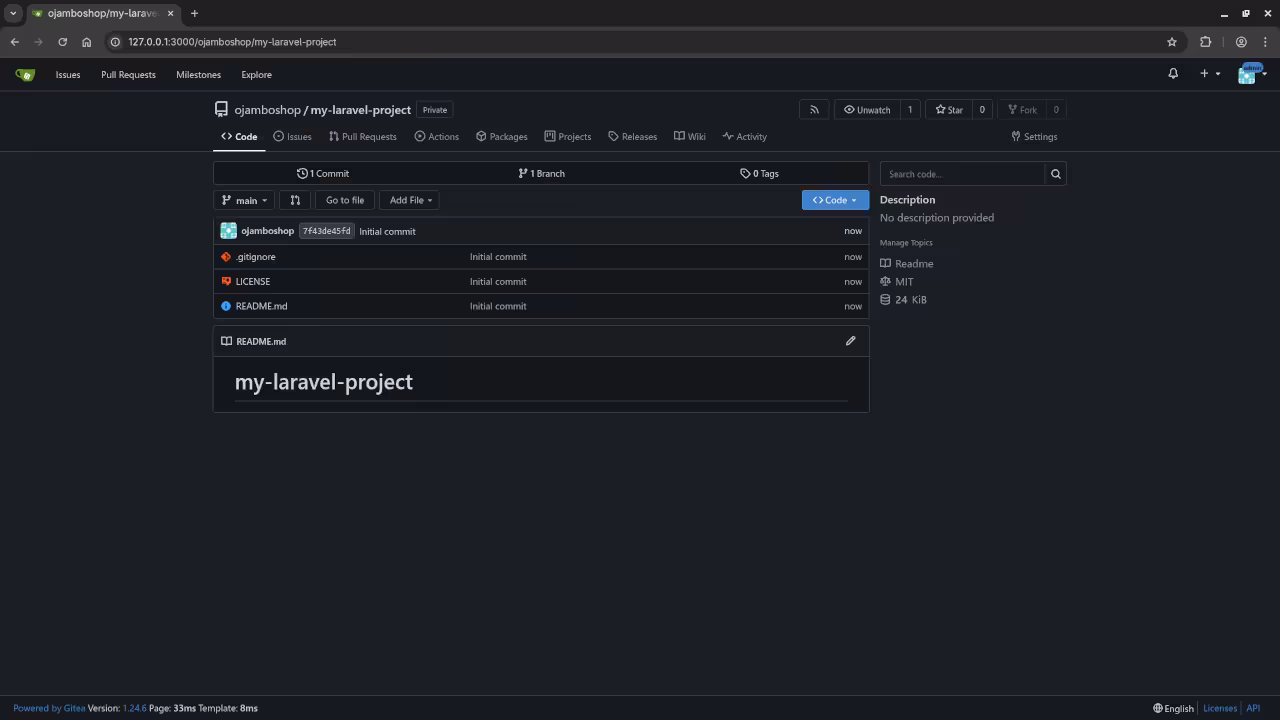Open the Readme sidebar link
This screenshot has height=720, width=1280.
907,264
